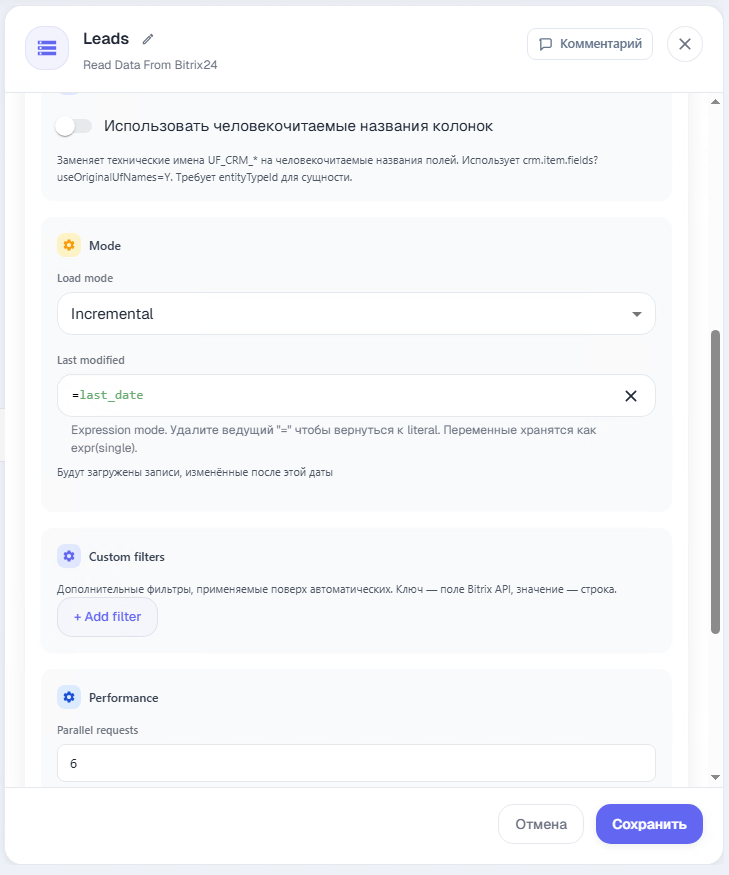Screen dimensions: 729x875
Task: Open the Load mode Incremental dropdown
Action: [356, 314]
